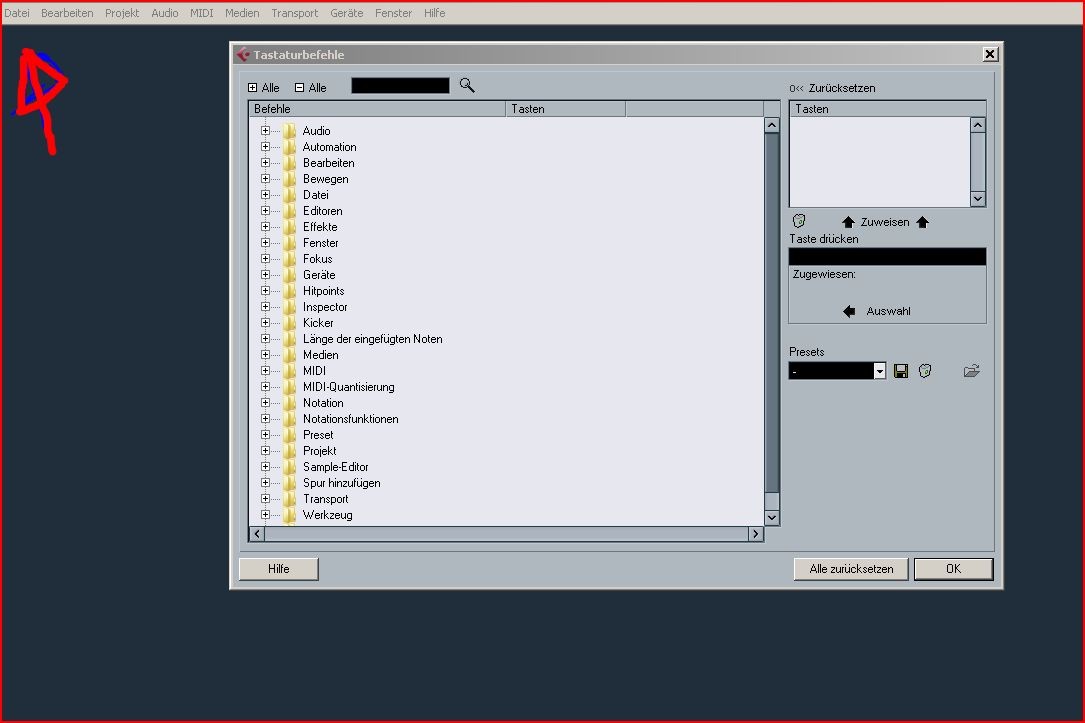Select Länge der eingefügten Noten row
This screenshot has height=723, width=1085.
coord(372,339)
